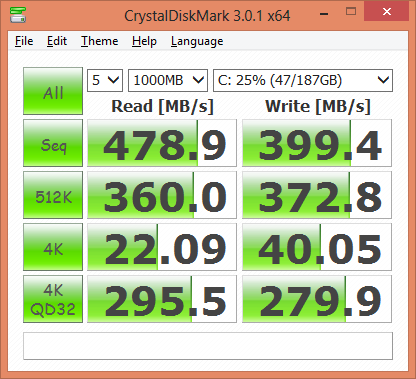
Task: Run all benchmarks with the All button
Action: [53, 91]
